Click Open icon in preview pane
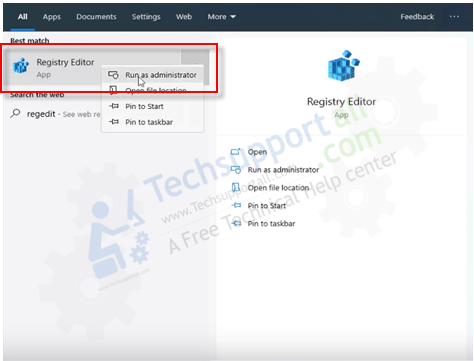Image resolution: width=474 pixels, height=361 pixels. click(235, 152)
